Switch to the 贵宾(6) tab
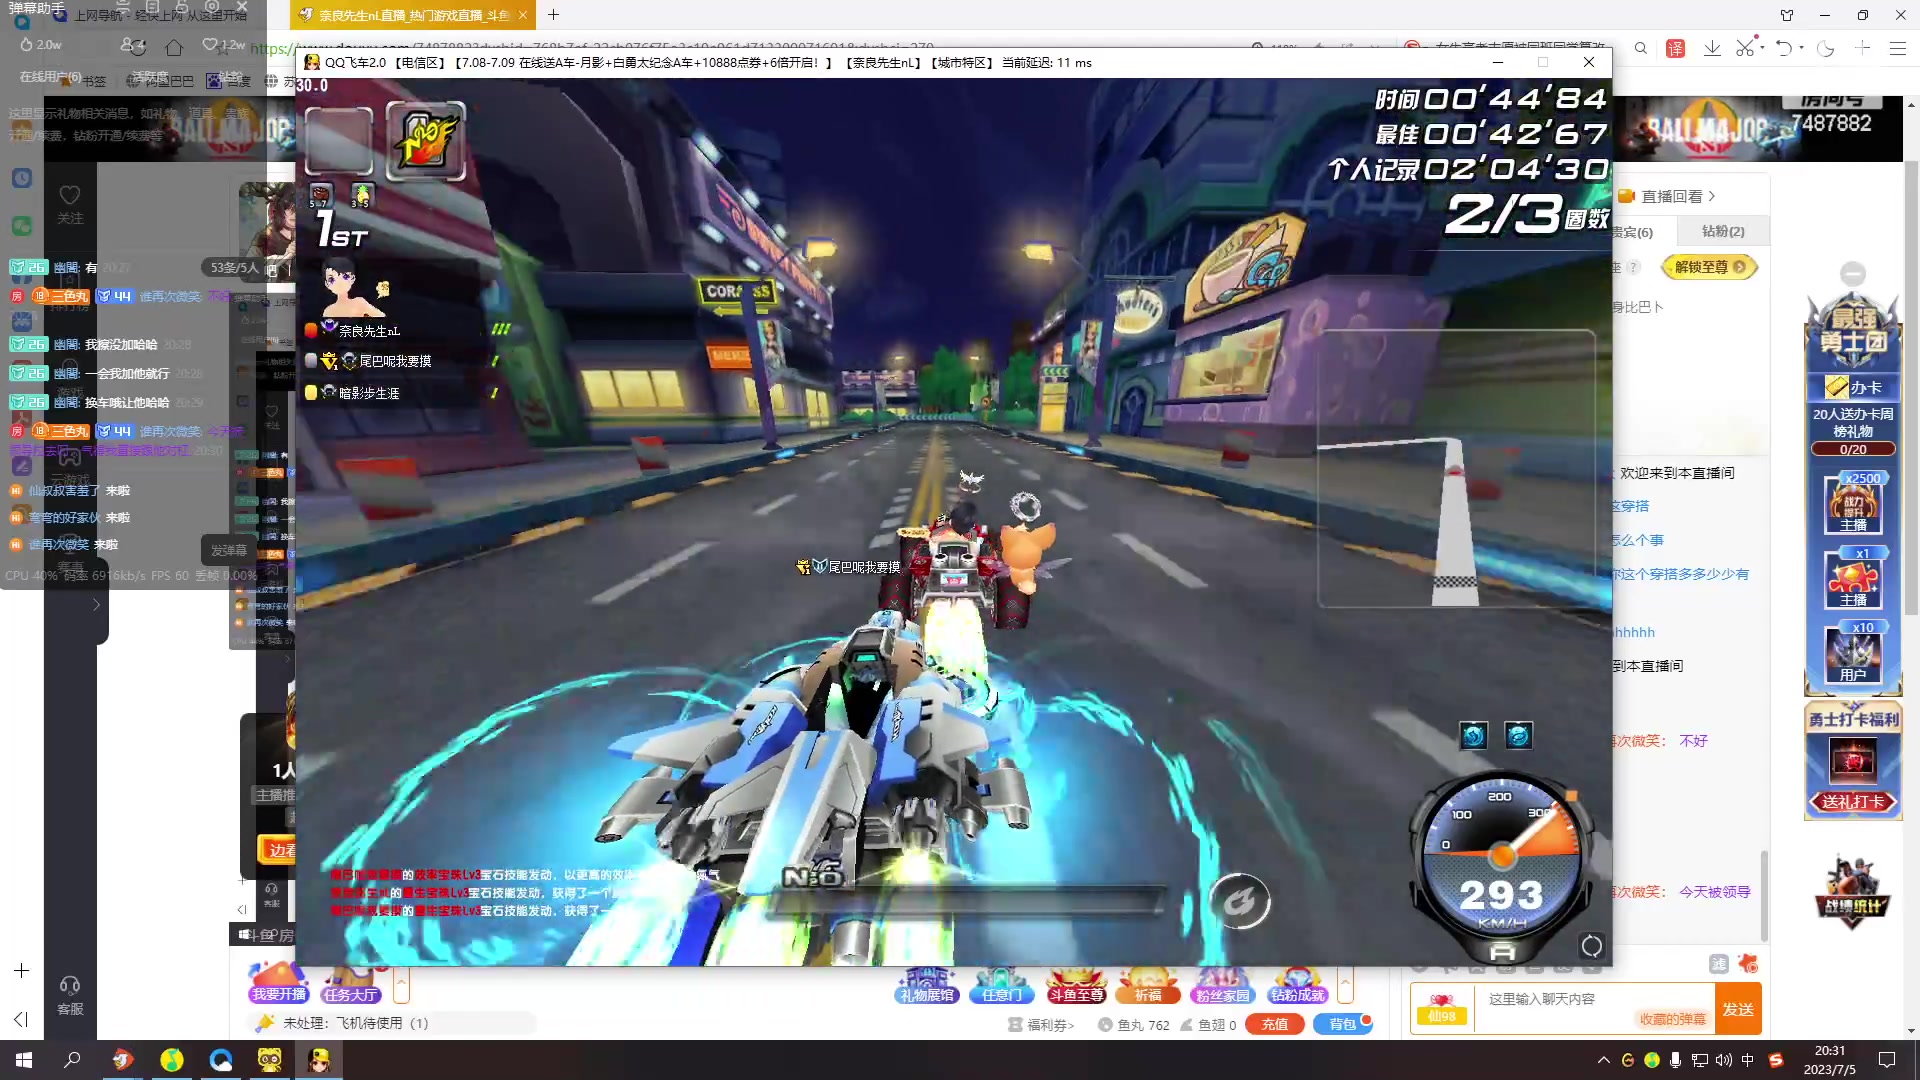Viewport: 1920px width, 1080px height. coord(1632,232)
